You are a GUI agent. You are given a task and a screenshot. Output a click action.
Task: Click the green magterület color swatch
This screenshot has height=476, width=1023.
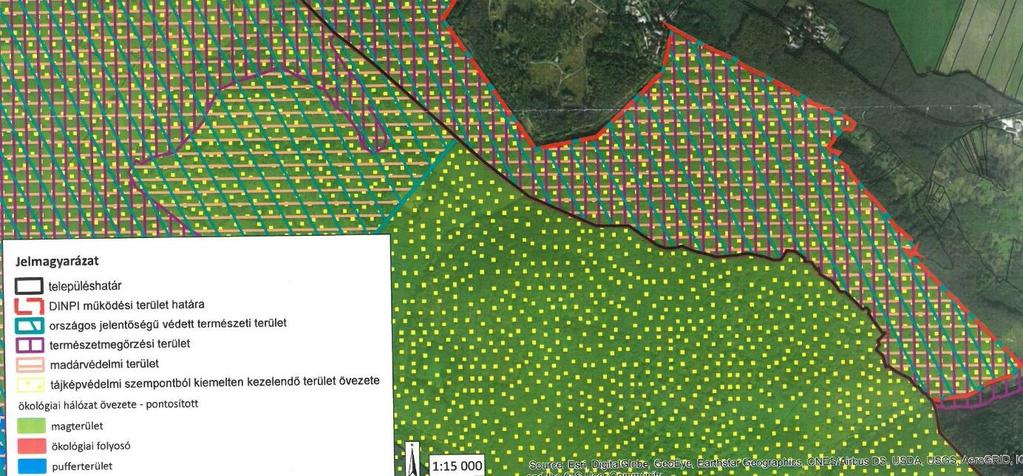pyautogui.click(x=29, y=427)
